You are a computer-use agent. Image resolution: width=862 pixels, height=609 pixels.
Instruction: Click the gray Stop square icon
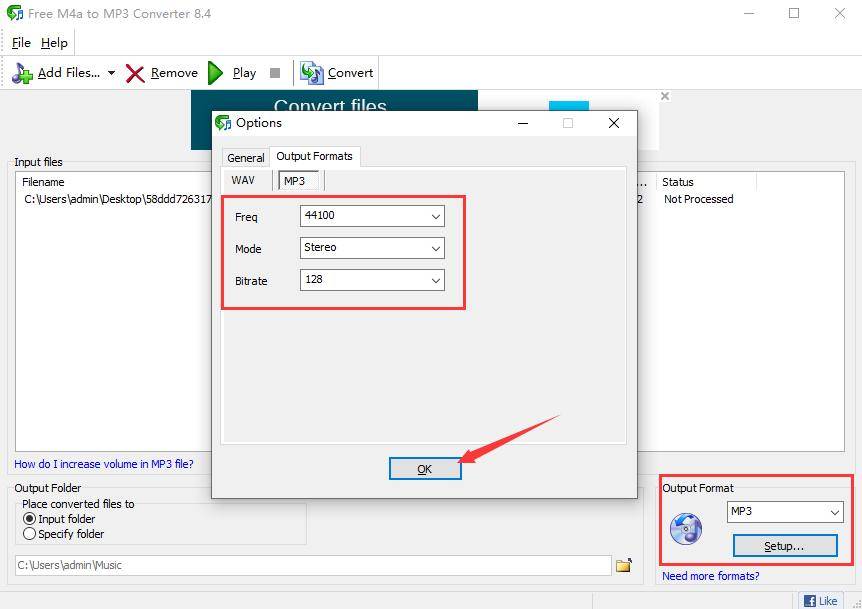click(x=275, y=73)
